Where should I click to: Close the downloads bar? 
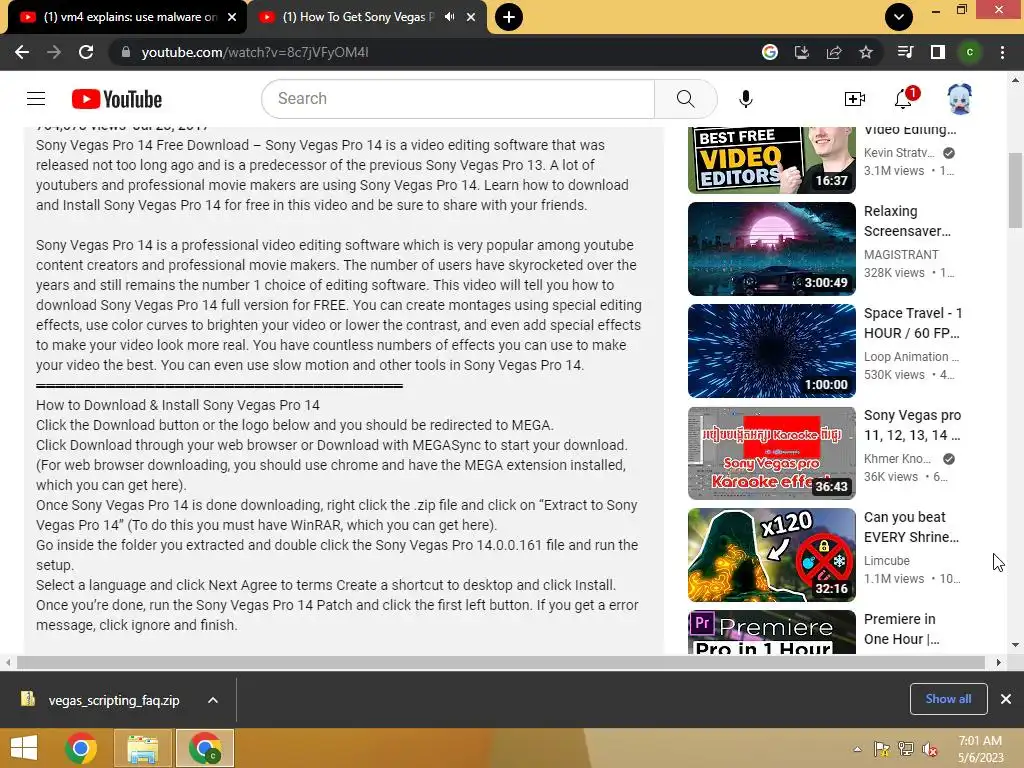click(1006, 699)
